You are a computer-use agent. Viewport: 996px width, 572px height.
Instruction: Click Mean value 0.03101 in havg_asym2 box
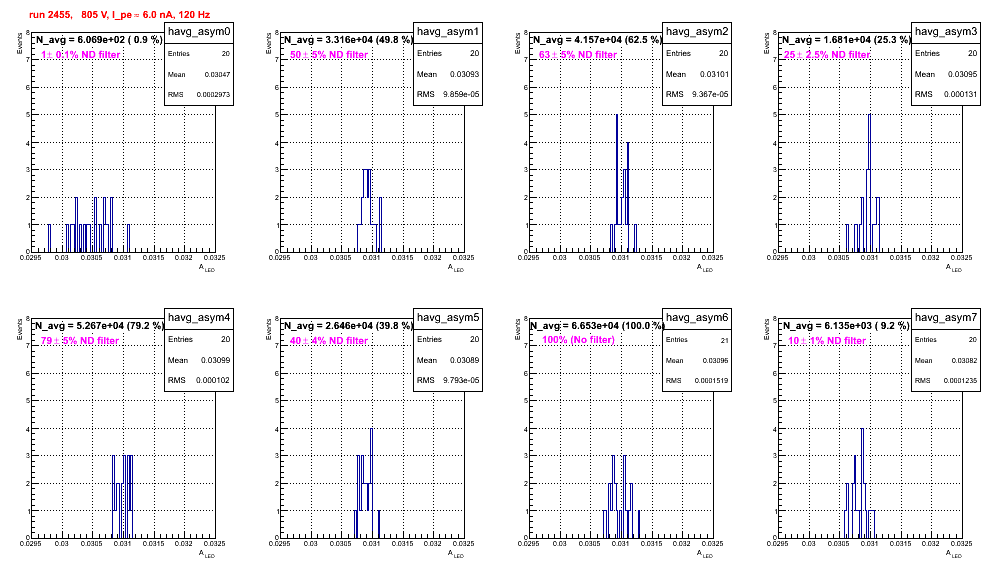(714, 74)
